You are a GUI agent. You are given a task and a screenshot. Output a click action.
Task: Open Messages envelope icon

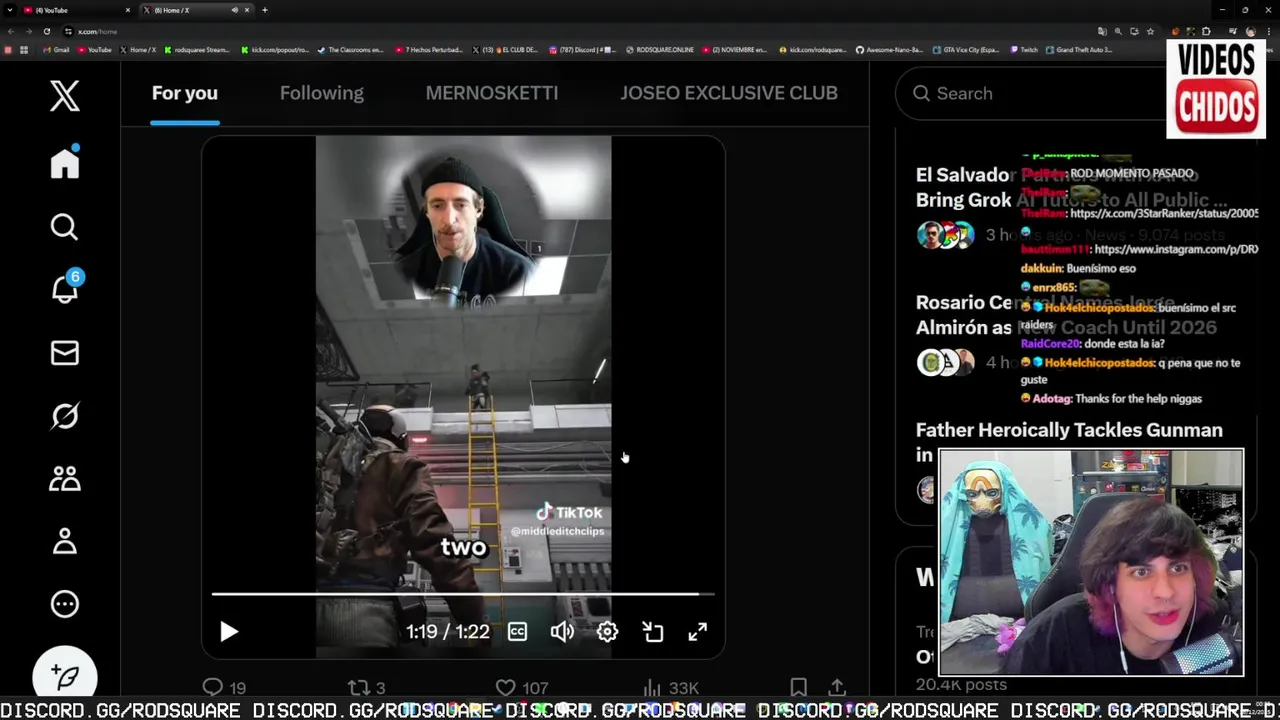65,353
